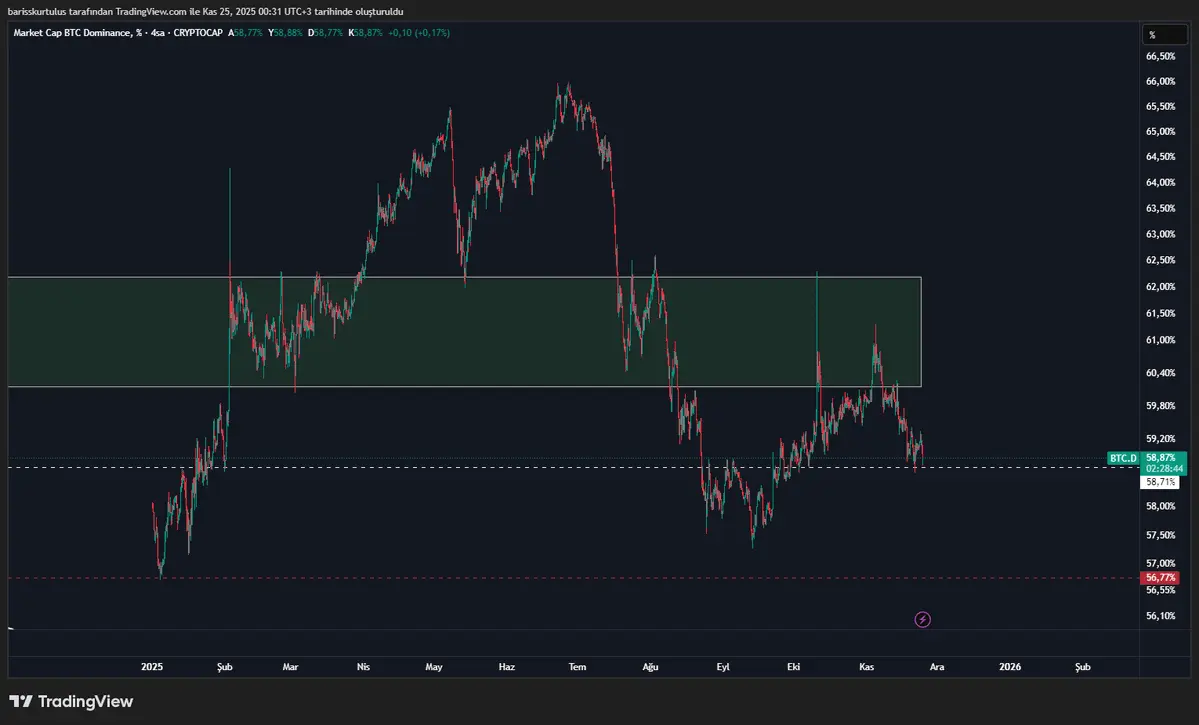
Task: Click the Şub label after 2026
Action: pos(1083,667)
